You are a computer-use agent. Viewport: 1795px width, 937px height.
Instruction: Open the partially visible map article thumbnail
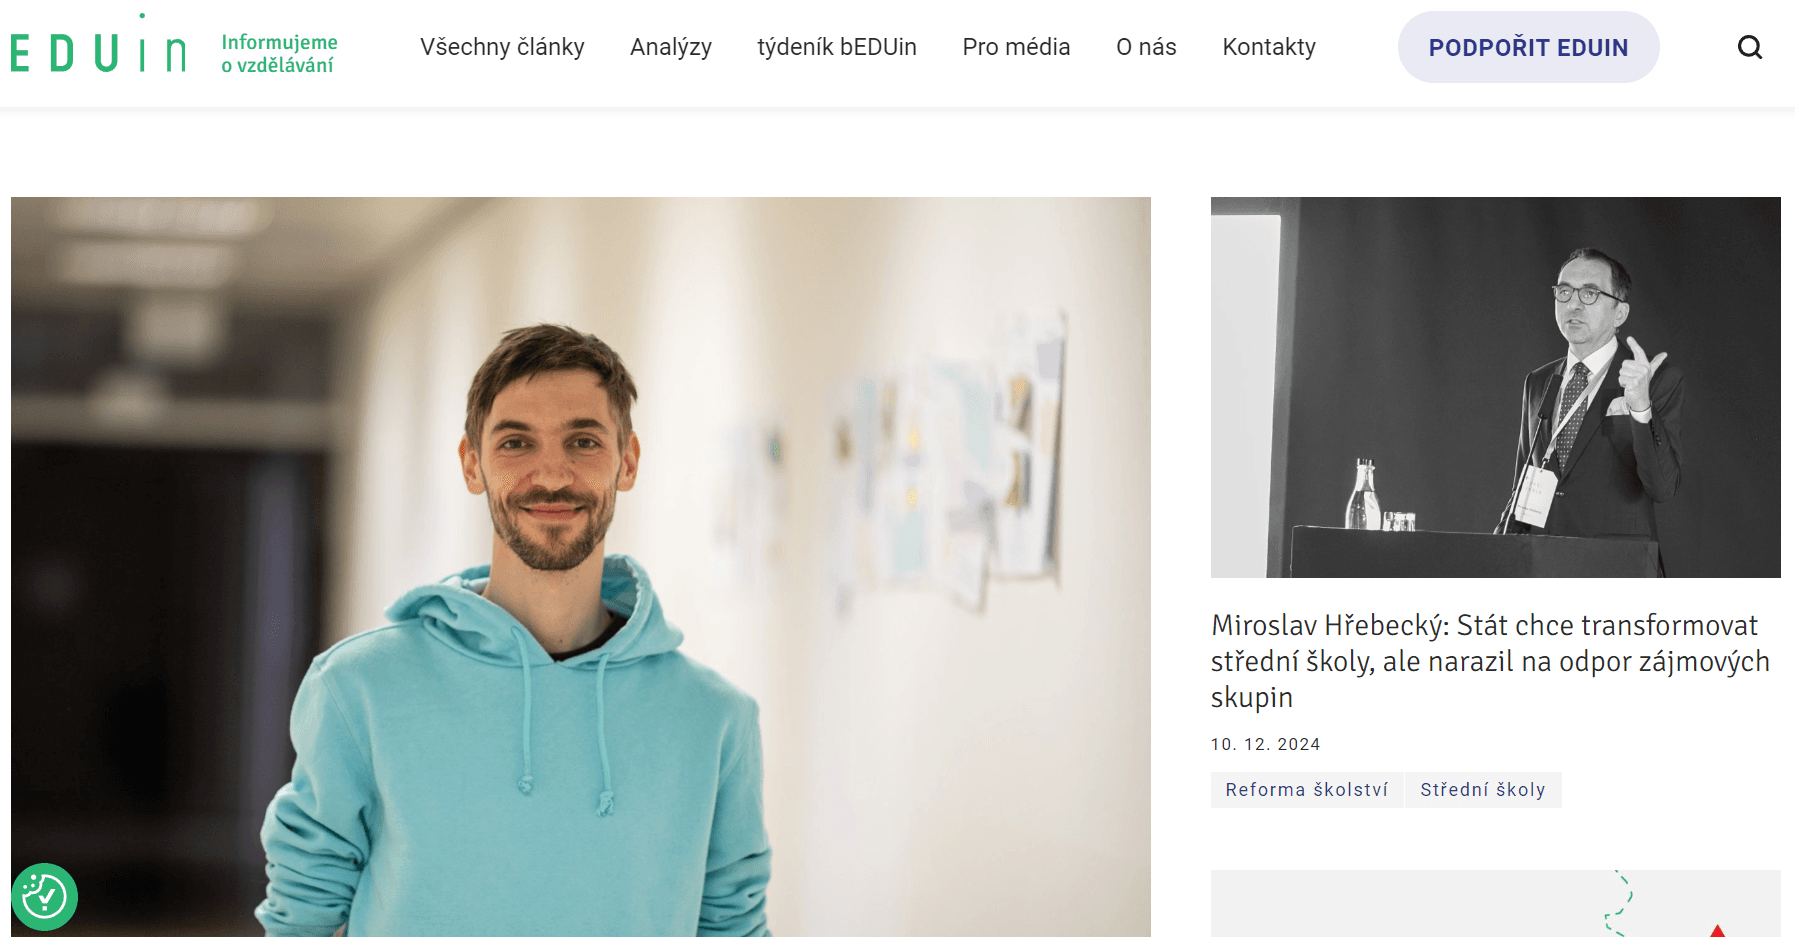pyautogui.click(x=1495, y=904)
